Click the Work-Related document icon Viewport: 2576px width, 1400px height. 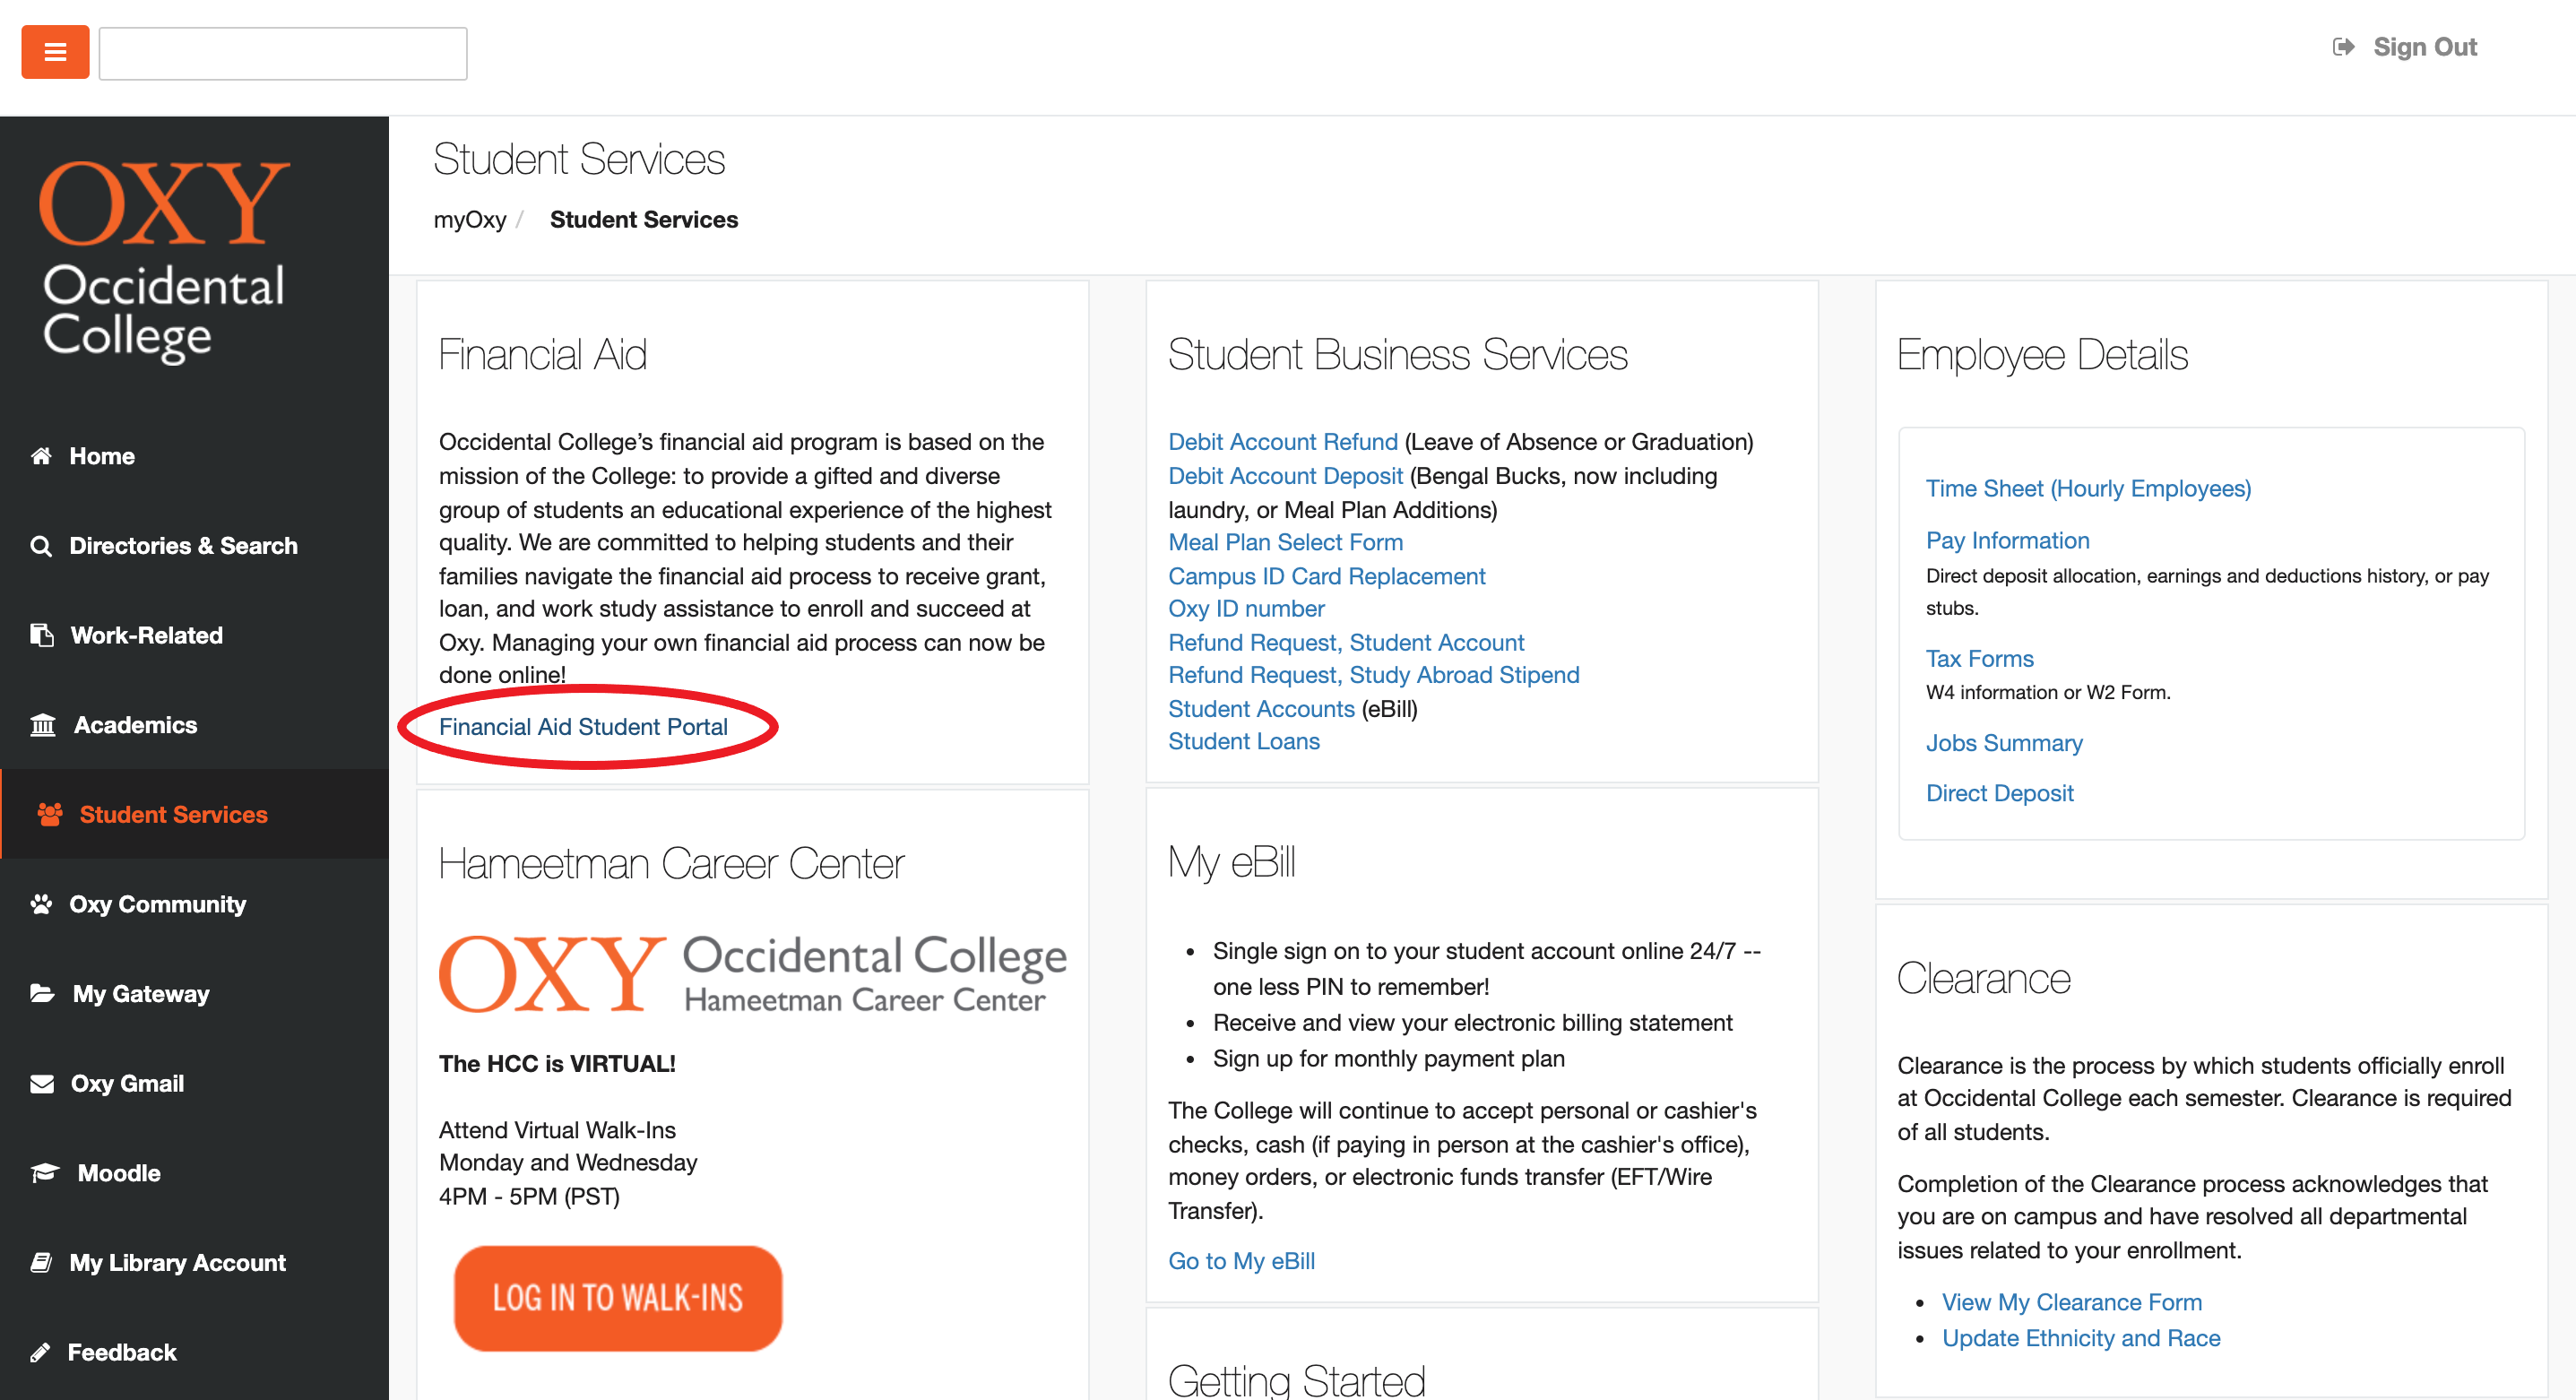point(42,635)
